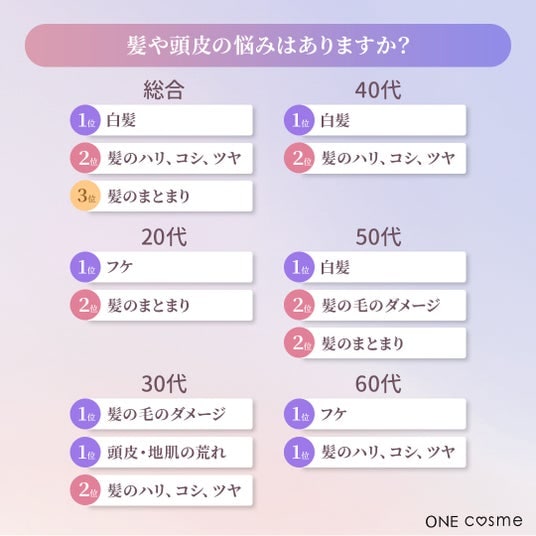Click the 30代 section heading
The image size is (536, 536).
164,384
